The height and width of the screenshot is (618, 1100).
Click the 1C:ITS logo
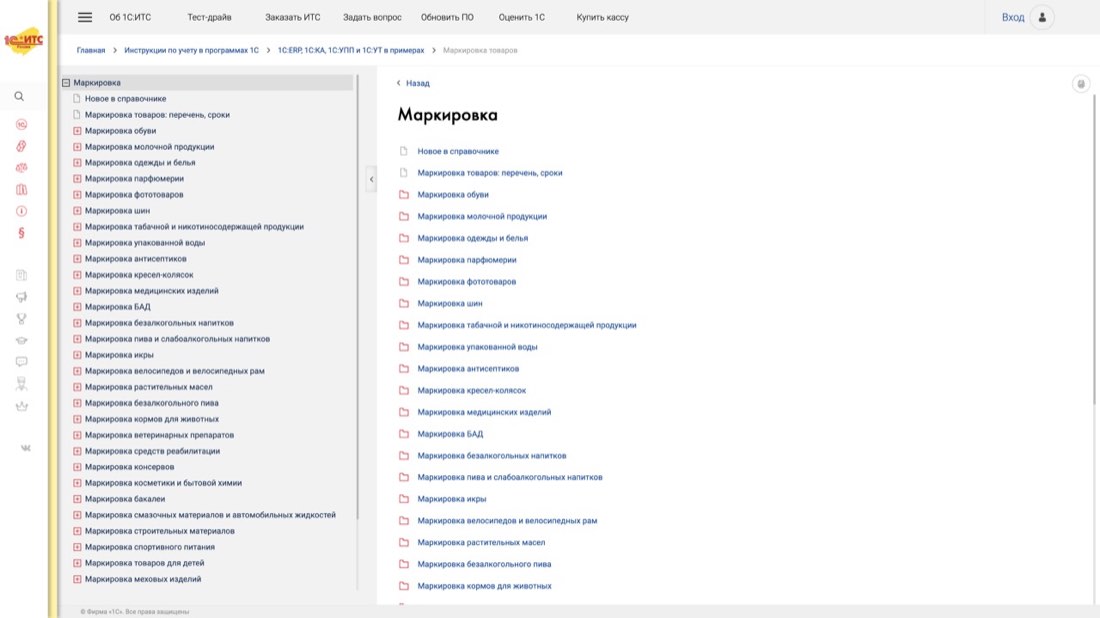point(23,41)
